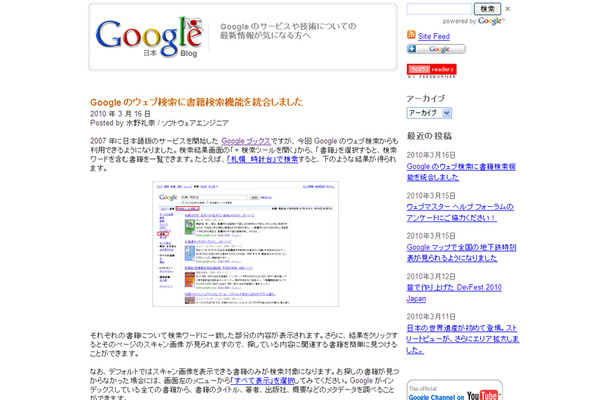Click the X beside the search button
Image resolution: width=610 pixels, height=400 pixels.
click(507, 9)
